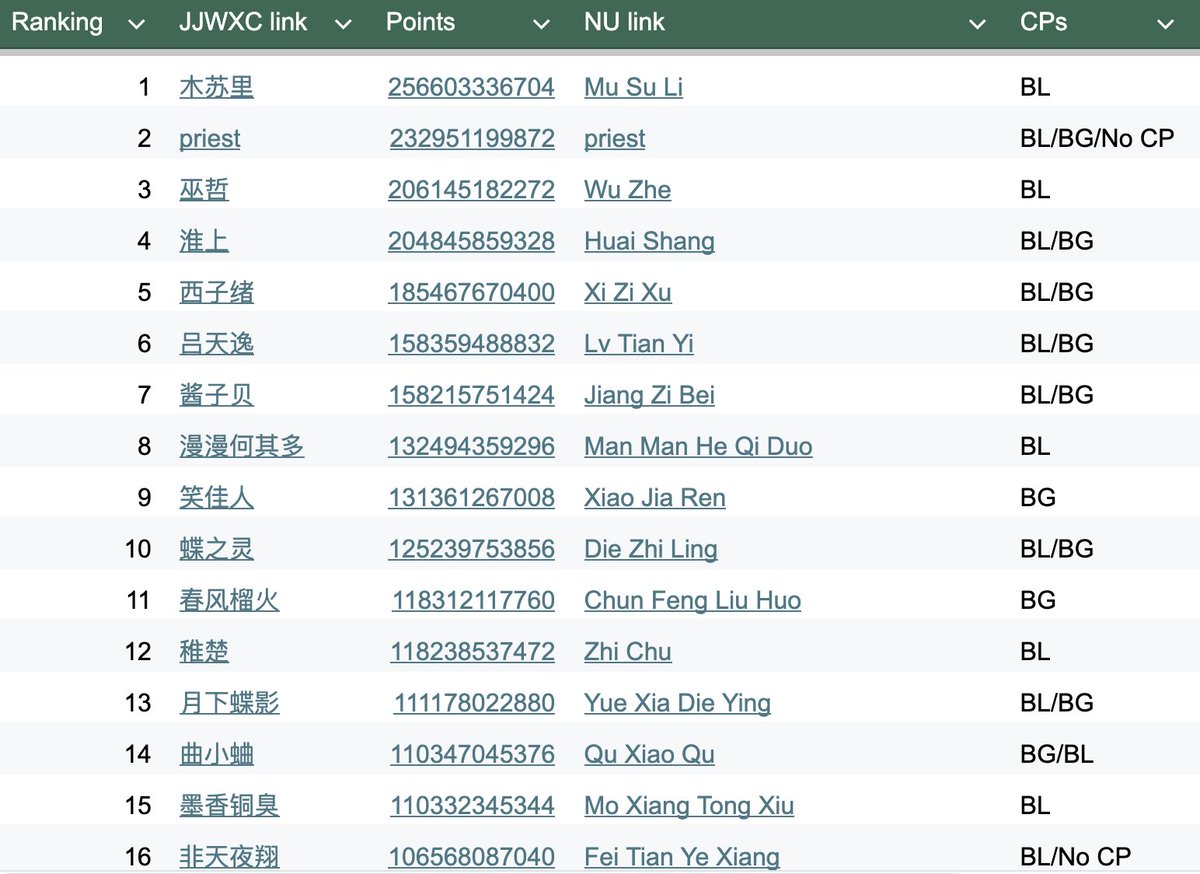Image resolution: width=1200 pixels, height=874 pixels.
Task: Open the Ranking column filter dropdown
Action: click(136, 23)
